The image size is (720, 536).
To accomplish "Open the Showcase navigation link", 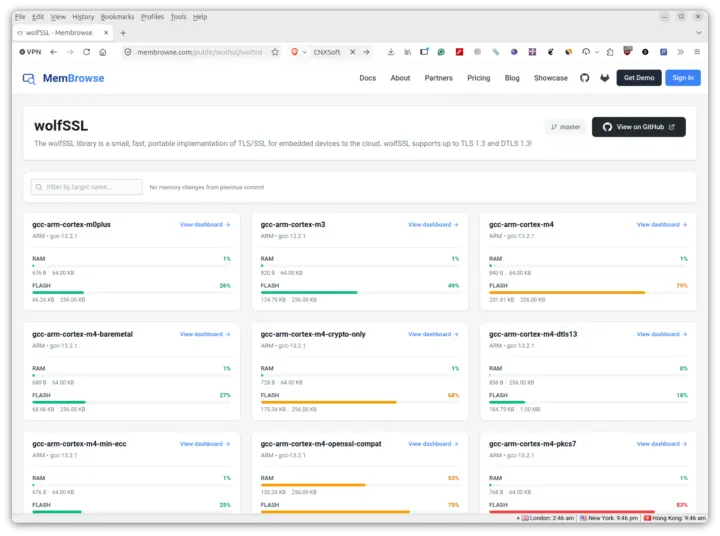I will (x=551, y=78).
